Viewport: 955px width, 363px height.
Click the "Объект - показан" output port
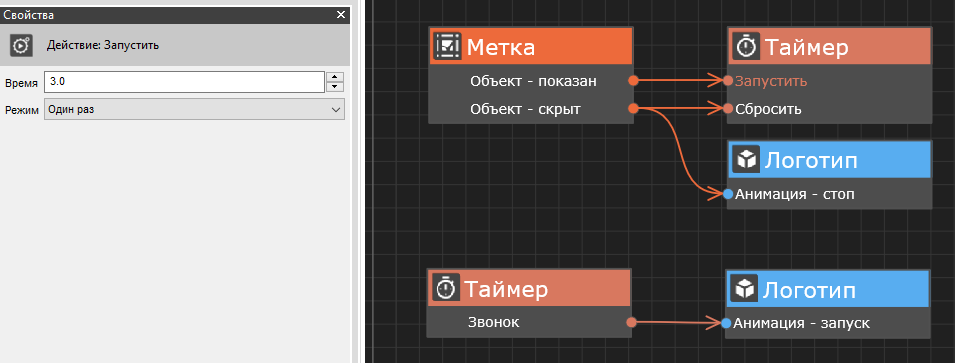click(x=633, y=80)
